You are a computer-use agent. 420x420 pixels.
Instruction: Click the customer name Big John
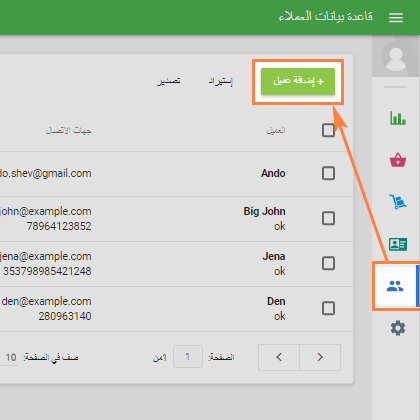point(264,211)
